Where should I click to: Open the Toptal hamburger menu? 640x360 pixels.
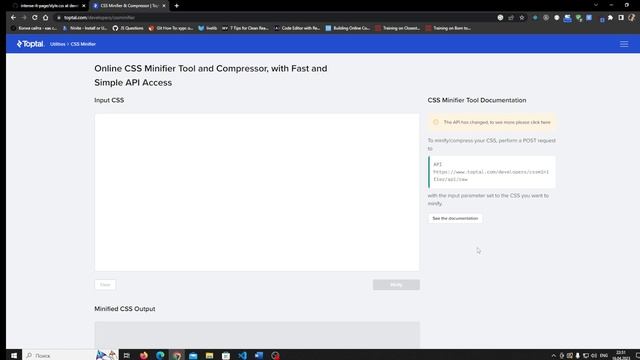pyautogui.click(x=624, y=44)
